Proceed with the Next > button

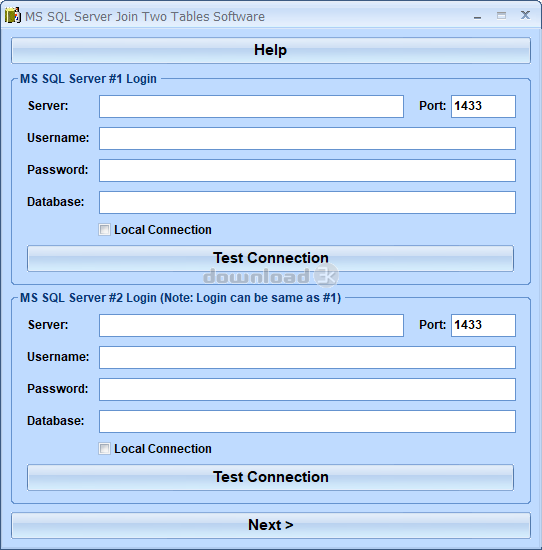[271, 525]
